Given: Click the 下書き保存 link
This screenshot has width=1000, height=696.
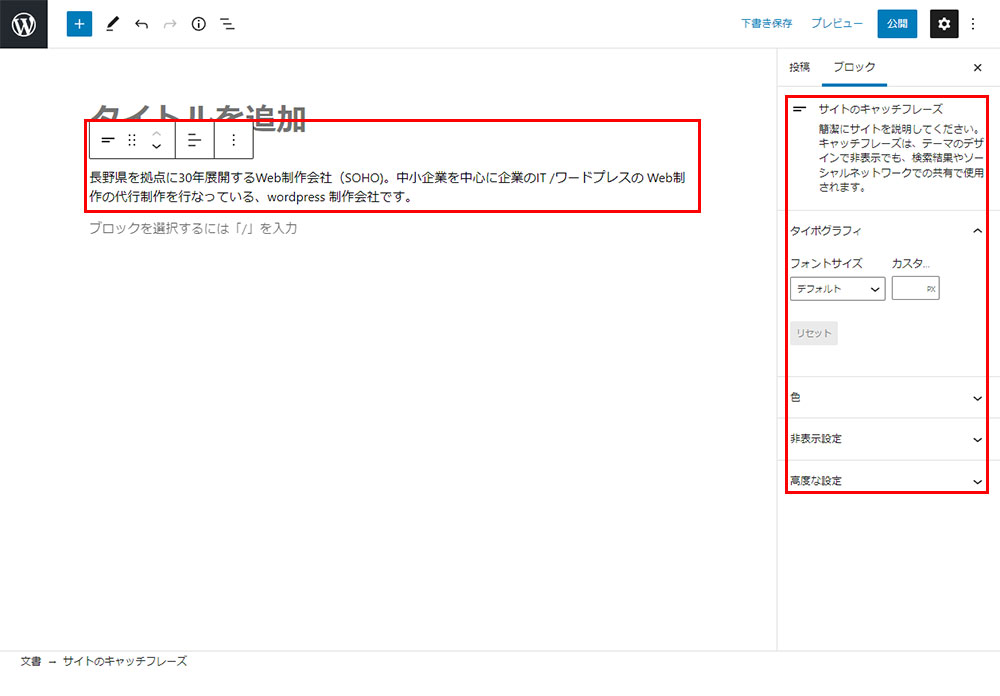Looking at the screenshot, I should tap(766, 24).
